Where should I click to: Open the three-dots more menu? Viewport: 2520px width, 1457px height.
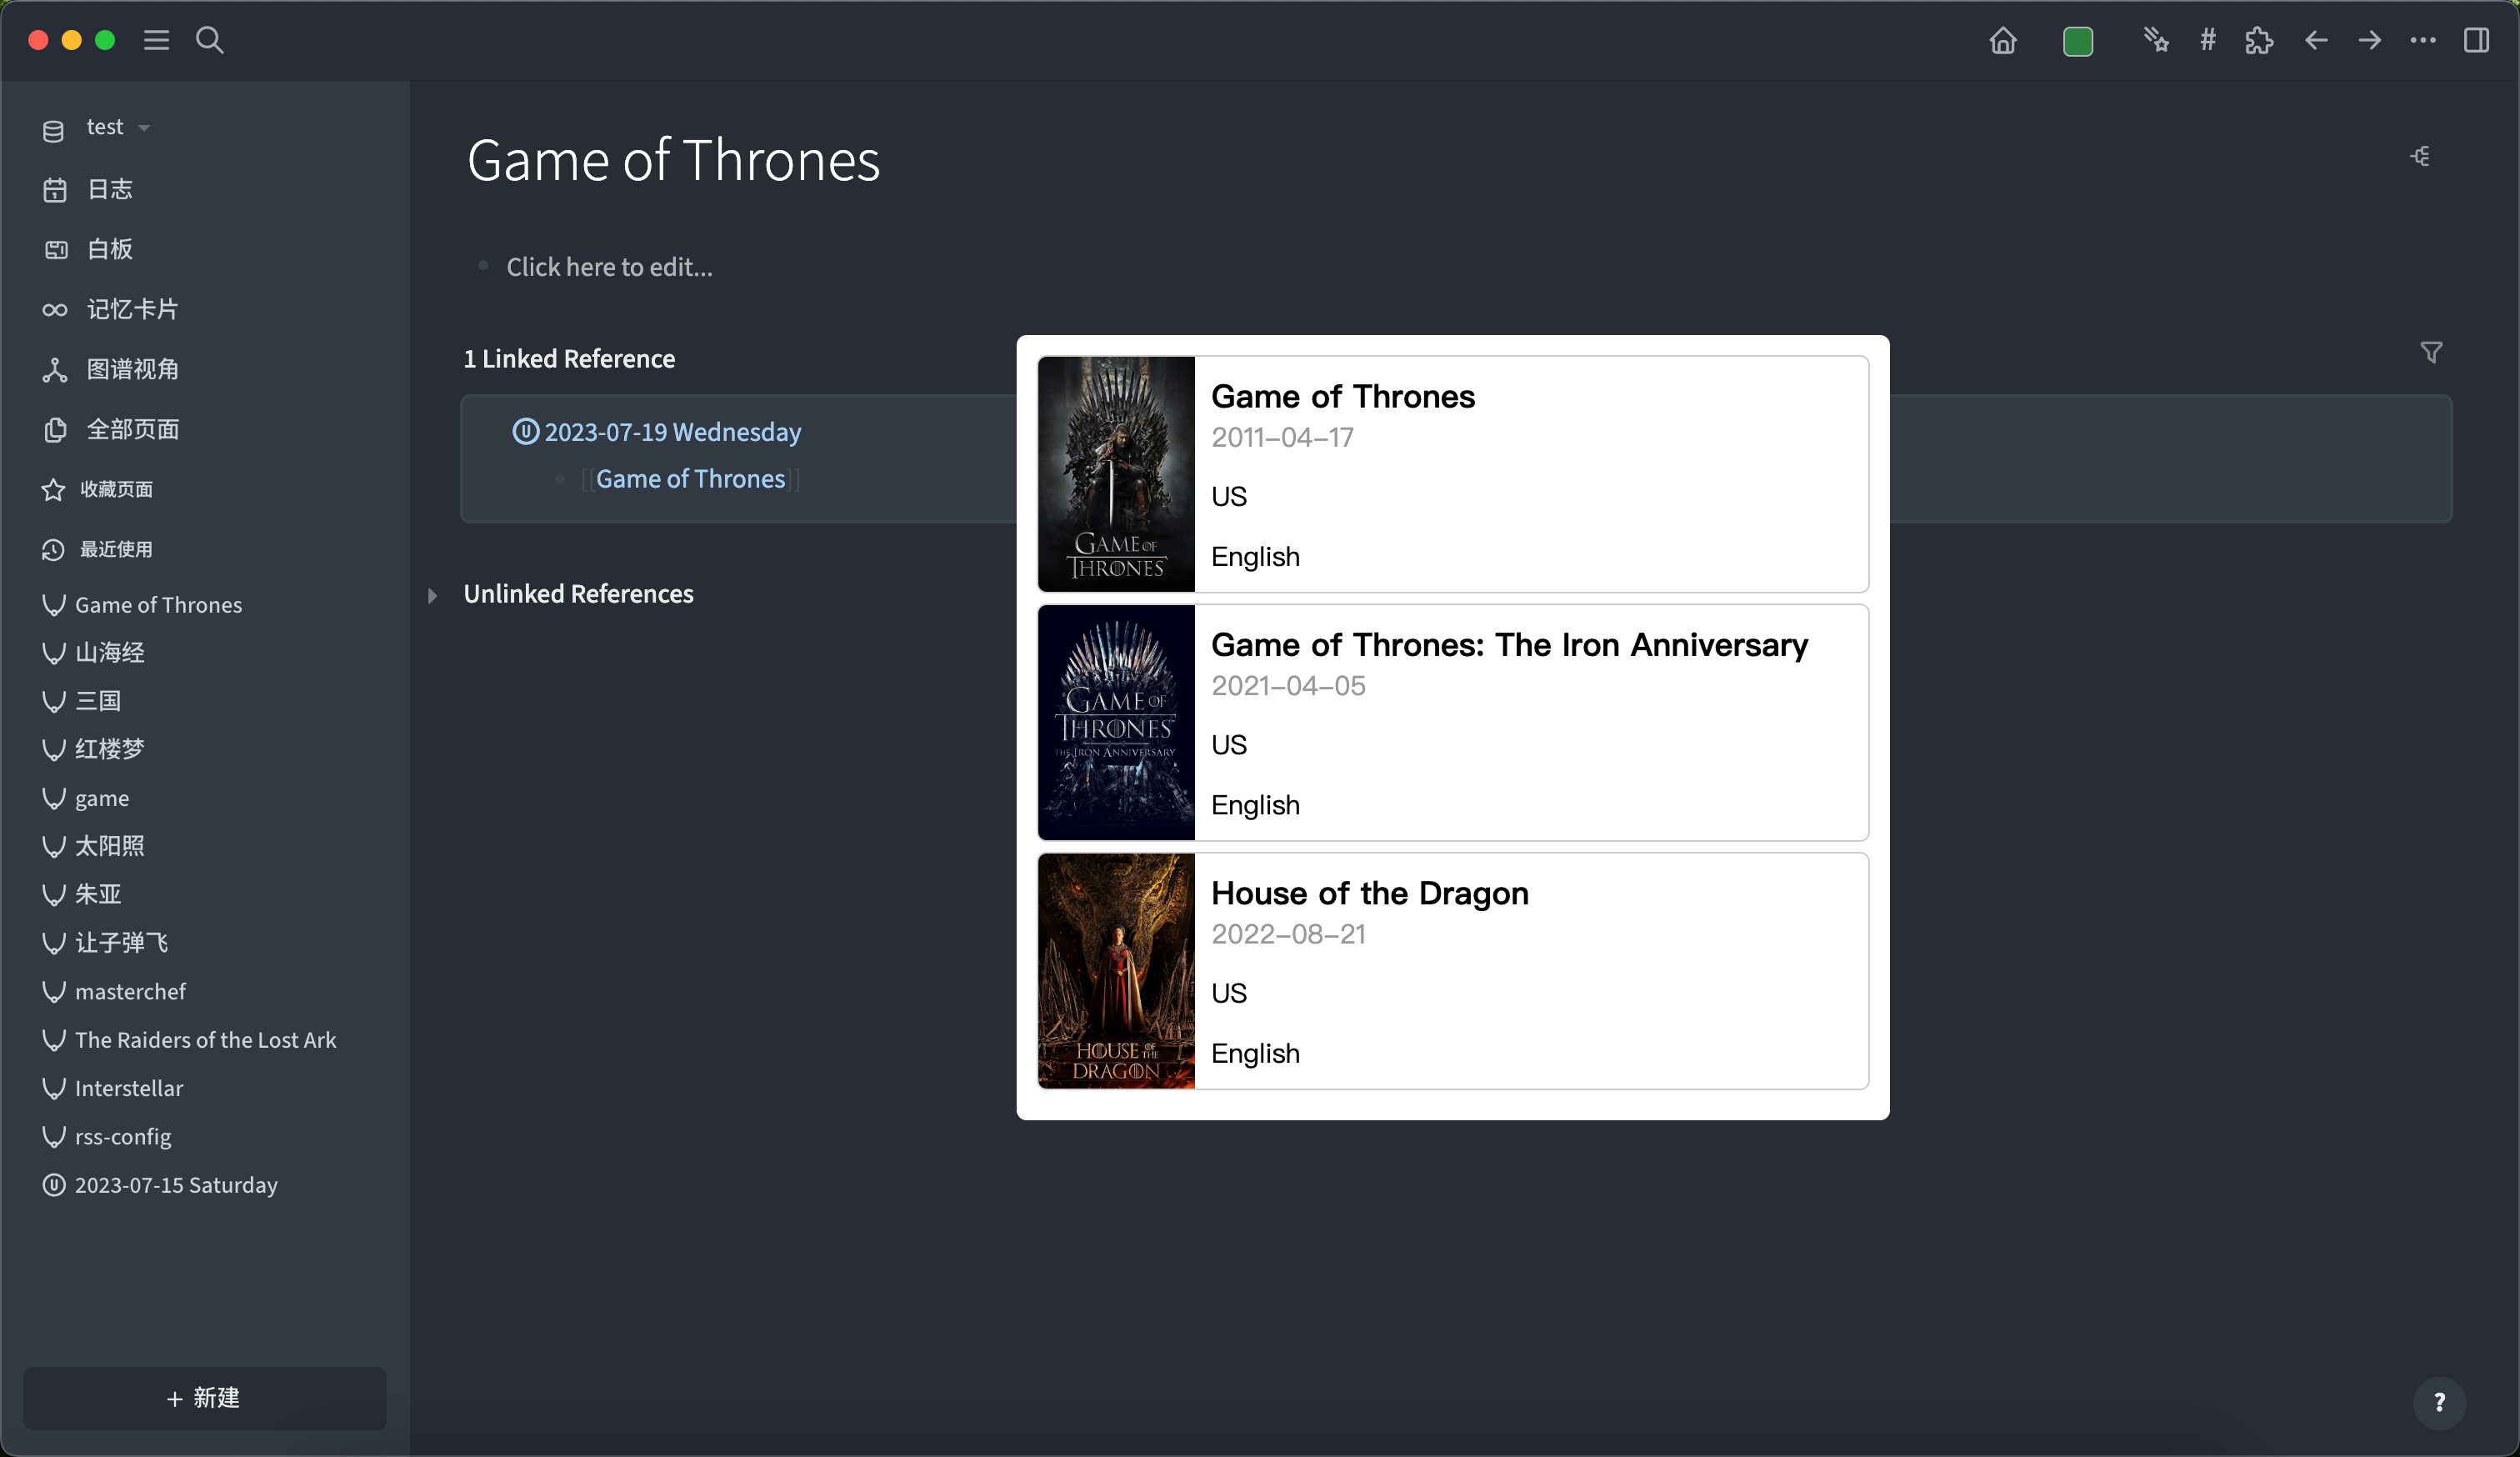coord(2423,41)
